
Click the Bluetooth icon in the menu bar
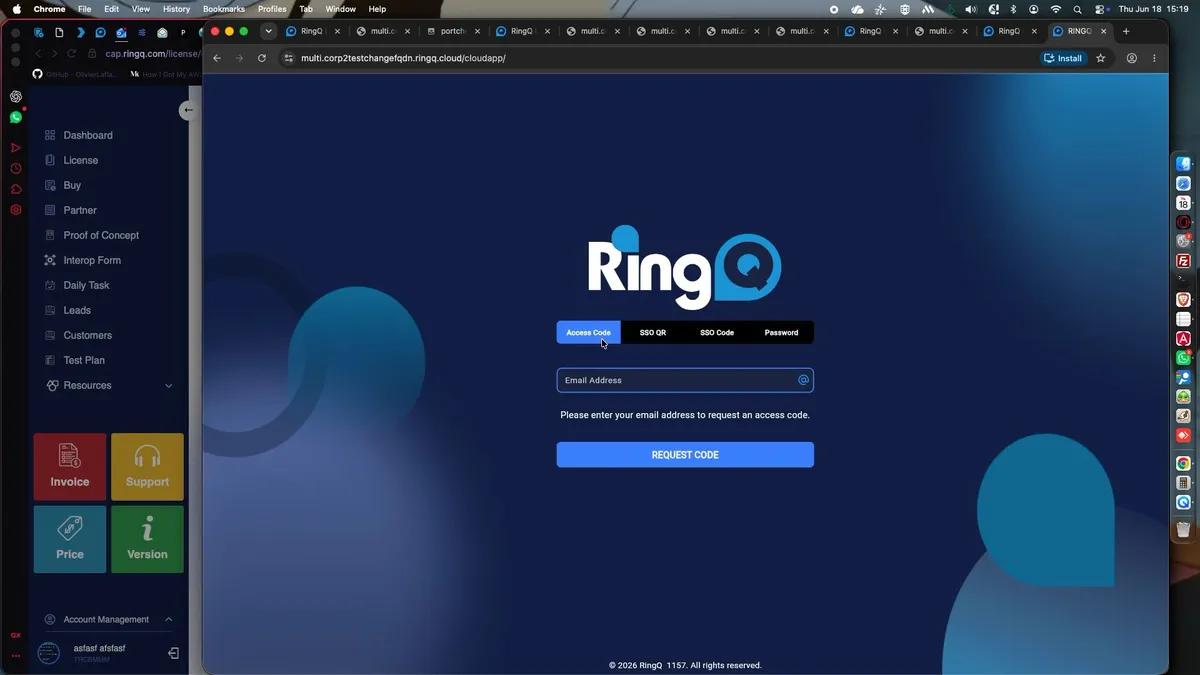(1012, 9)
